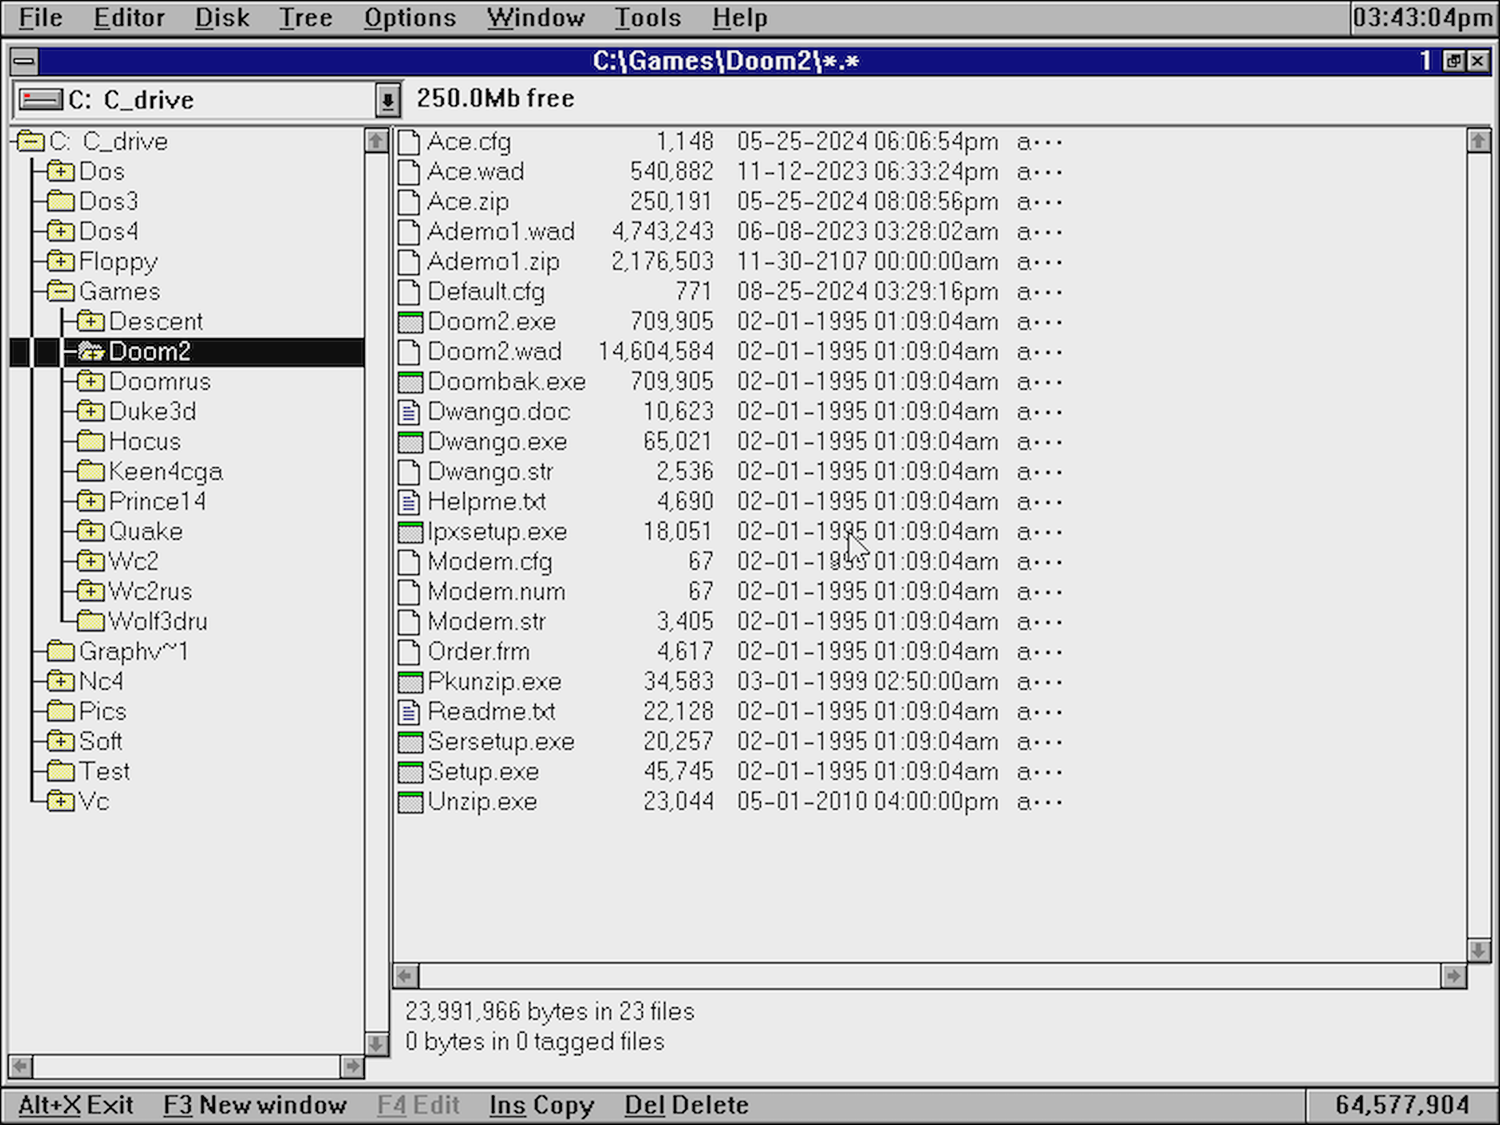Click Ins Copy shortcut button
The image size is (1500, 1125).
coord(541,1105)
